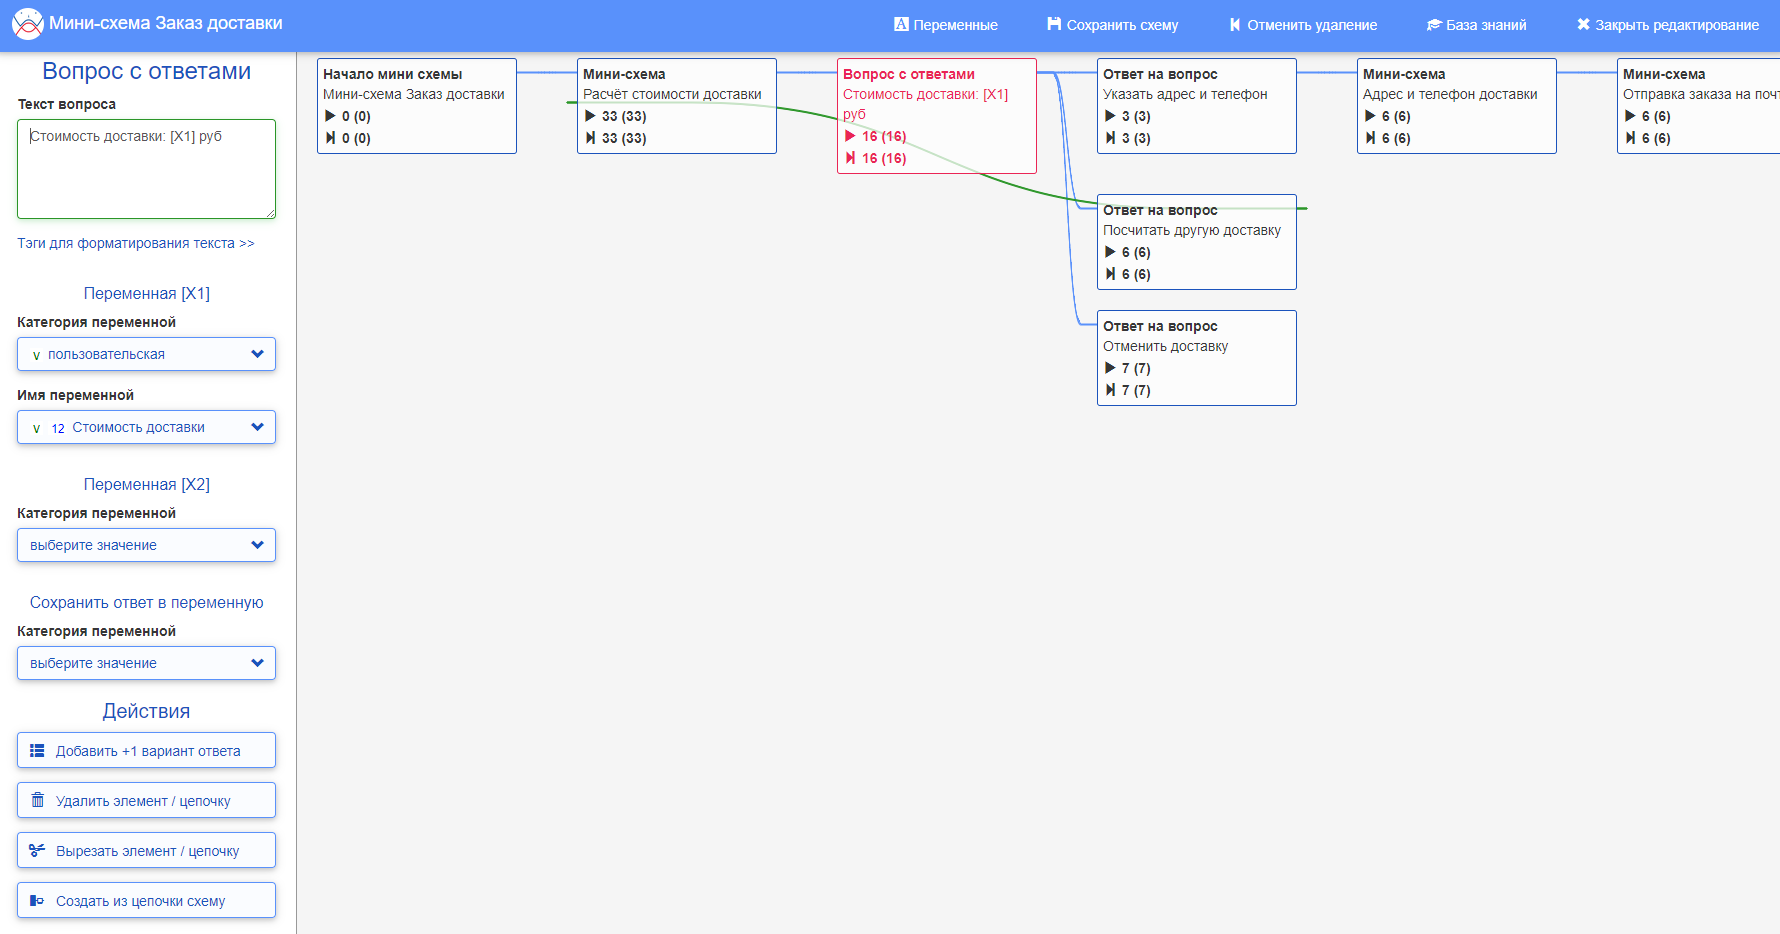This screenshot has width=1780, height=934.
Task: Click the end-marker icon in Посчитать другую доставку node
Action: 1110,274
